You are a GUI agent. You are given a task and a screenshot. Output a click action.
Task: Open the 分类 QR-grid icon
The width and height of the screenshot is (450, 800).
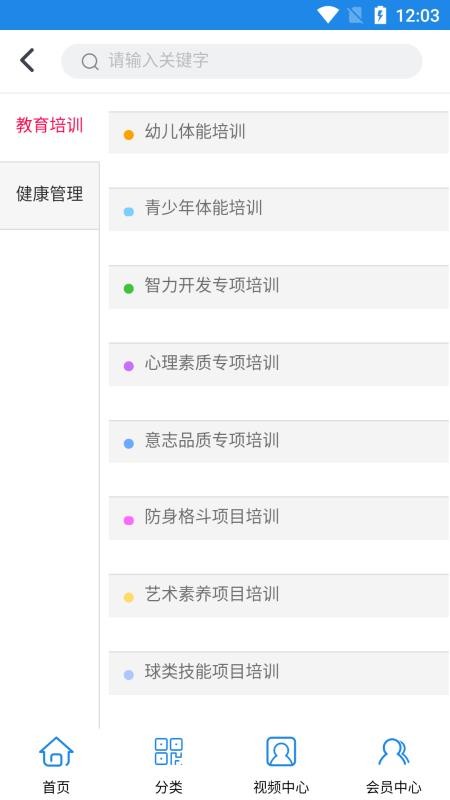[x=169, y=751]
